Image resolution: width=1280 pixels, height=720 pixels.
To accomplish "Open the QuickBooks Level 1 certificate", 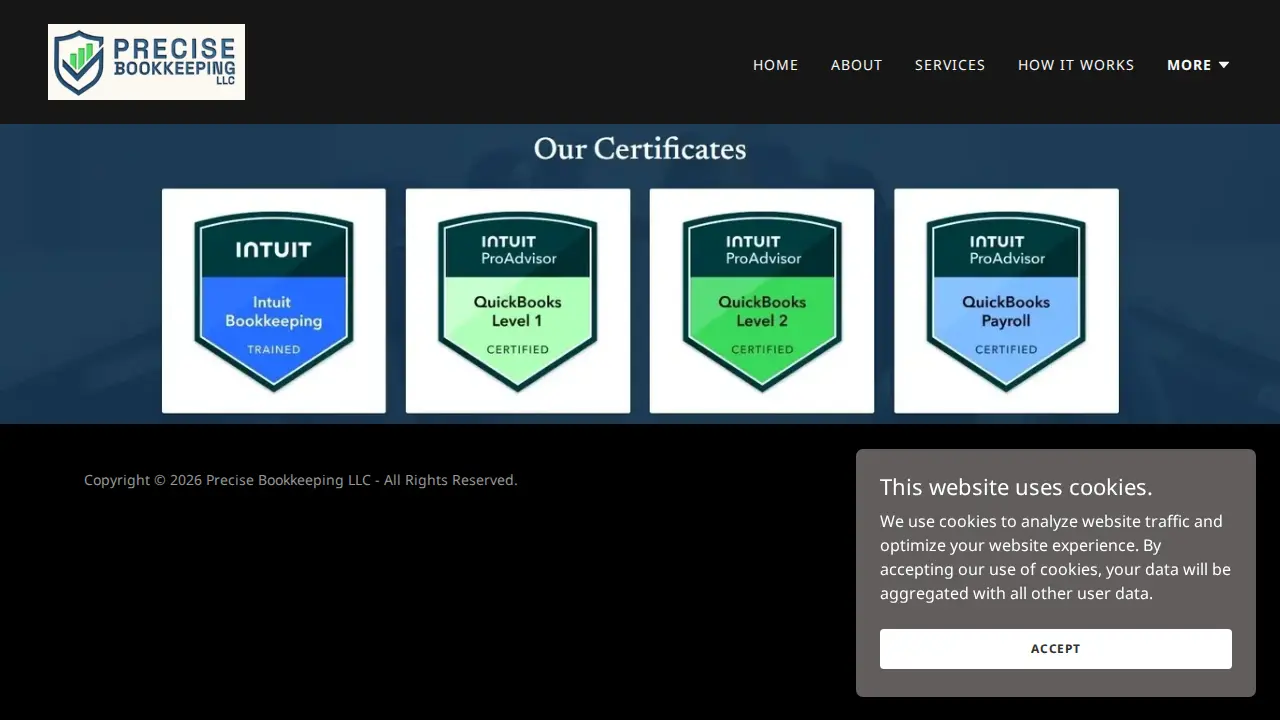I will (x=518, y=301).
